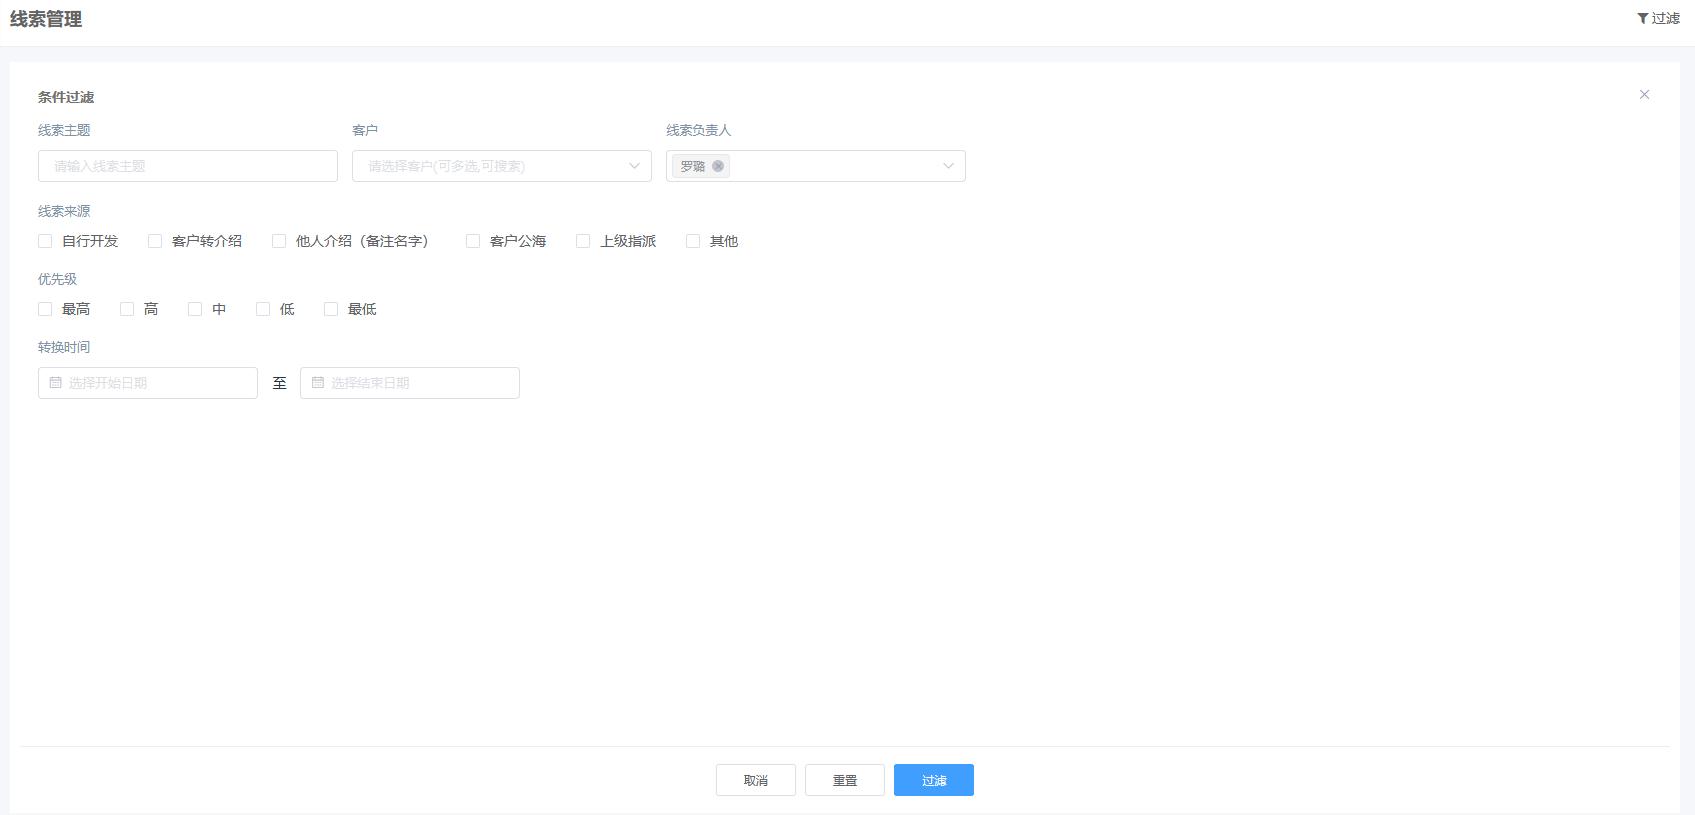This screenshot has height=815, width=1695.
Task: Click the 线索主题 label
Action: (x=64, y=130)
